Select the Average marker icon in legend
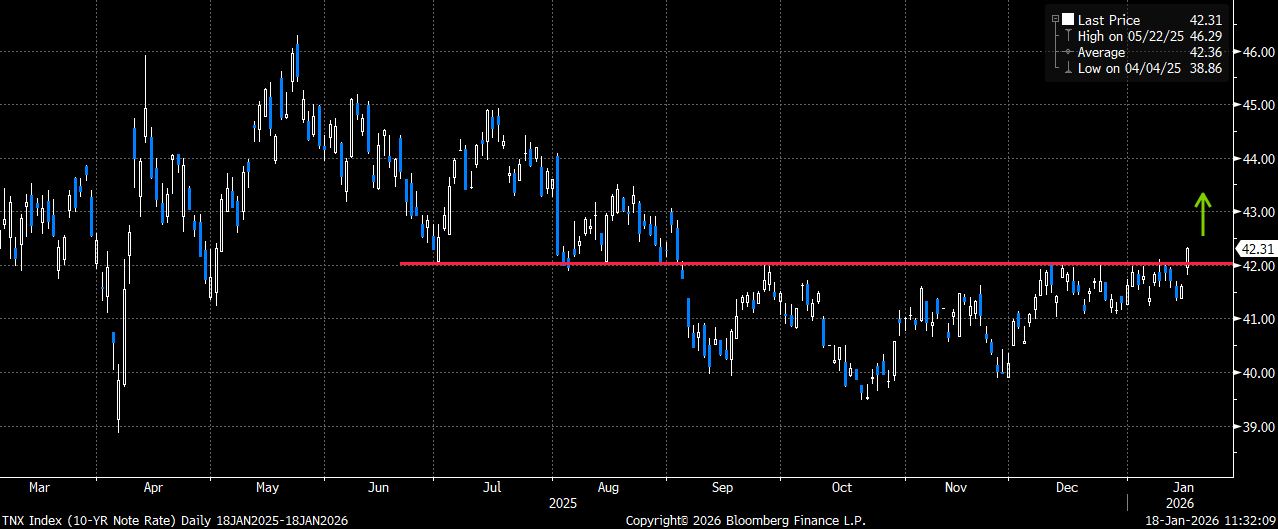The image size is (1278, 529). click(x=1068, y=52)
